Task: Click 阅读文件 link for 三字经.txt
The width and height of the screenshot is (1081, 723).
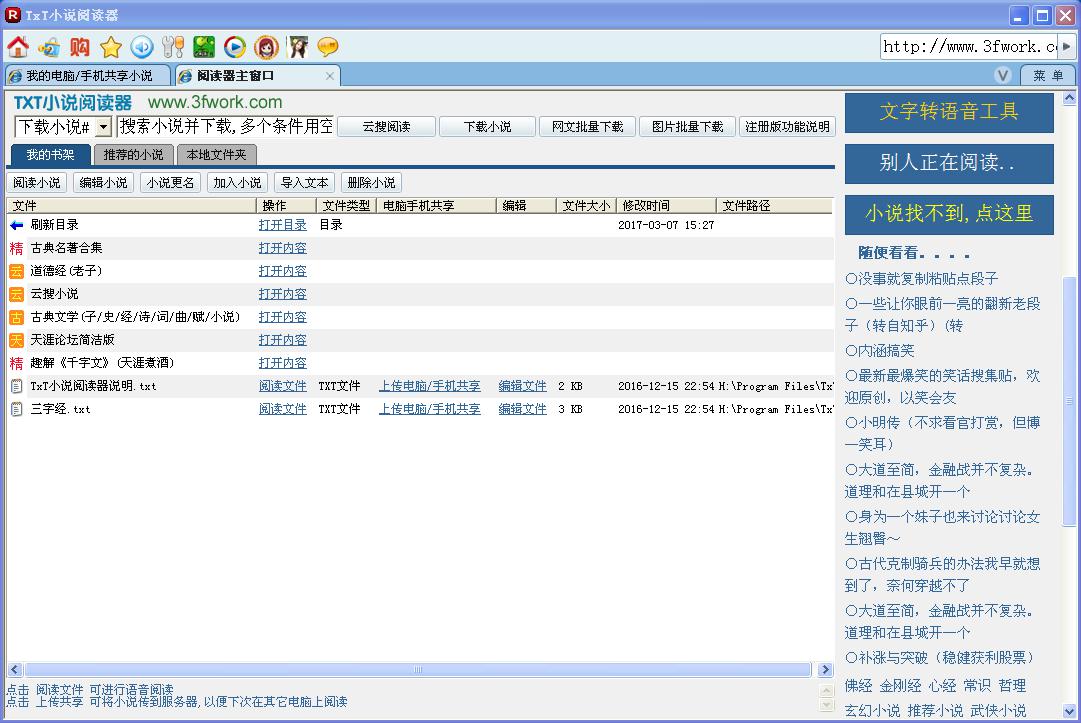Action: 282,409
